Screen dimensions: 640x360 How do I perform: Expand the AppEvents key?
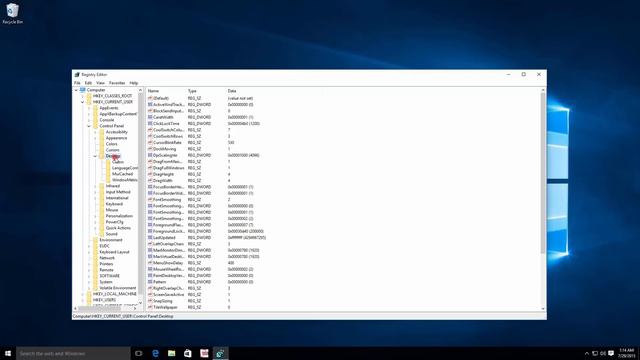(x=89, y=108)
